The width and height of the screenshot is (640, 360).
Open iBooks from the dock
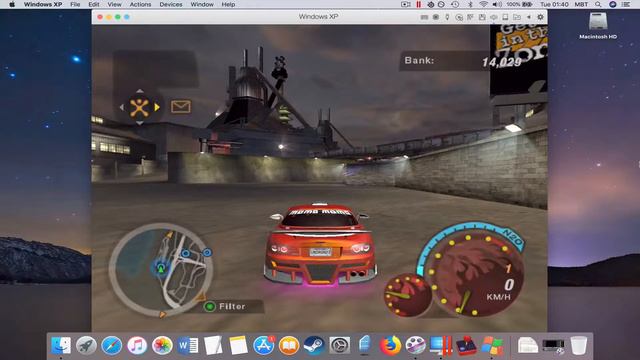tap(289, 345)
